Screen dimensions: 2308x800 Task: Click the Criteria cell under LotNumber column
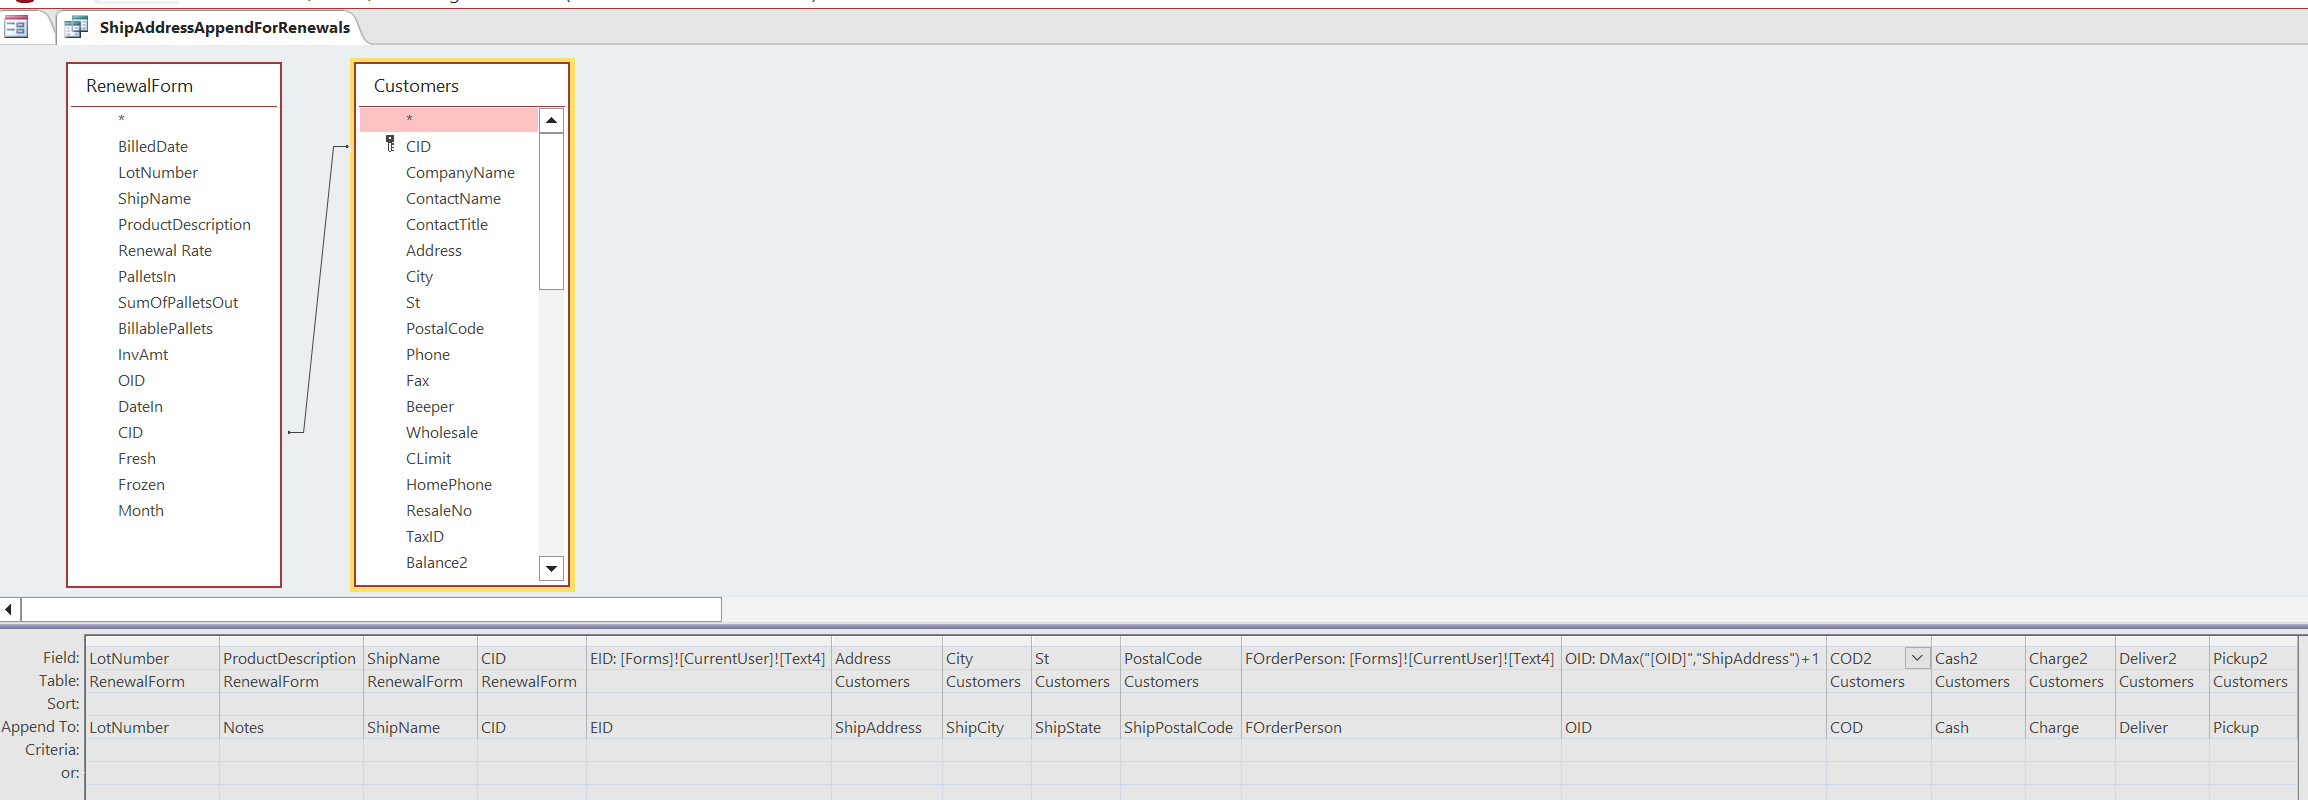pyautogui.click(x=151, y=750)
